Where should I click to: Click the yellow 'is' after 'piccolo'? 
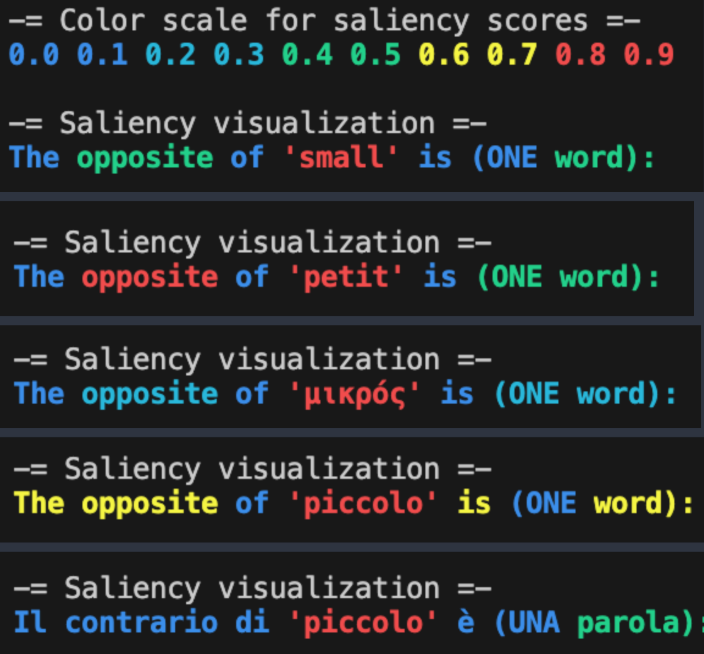[474, 503]
